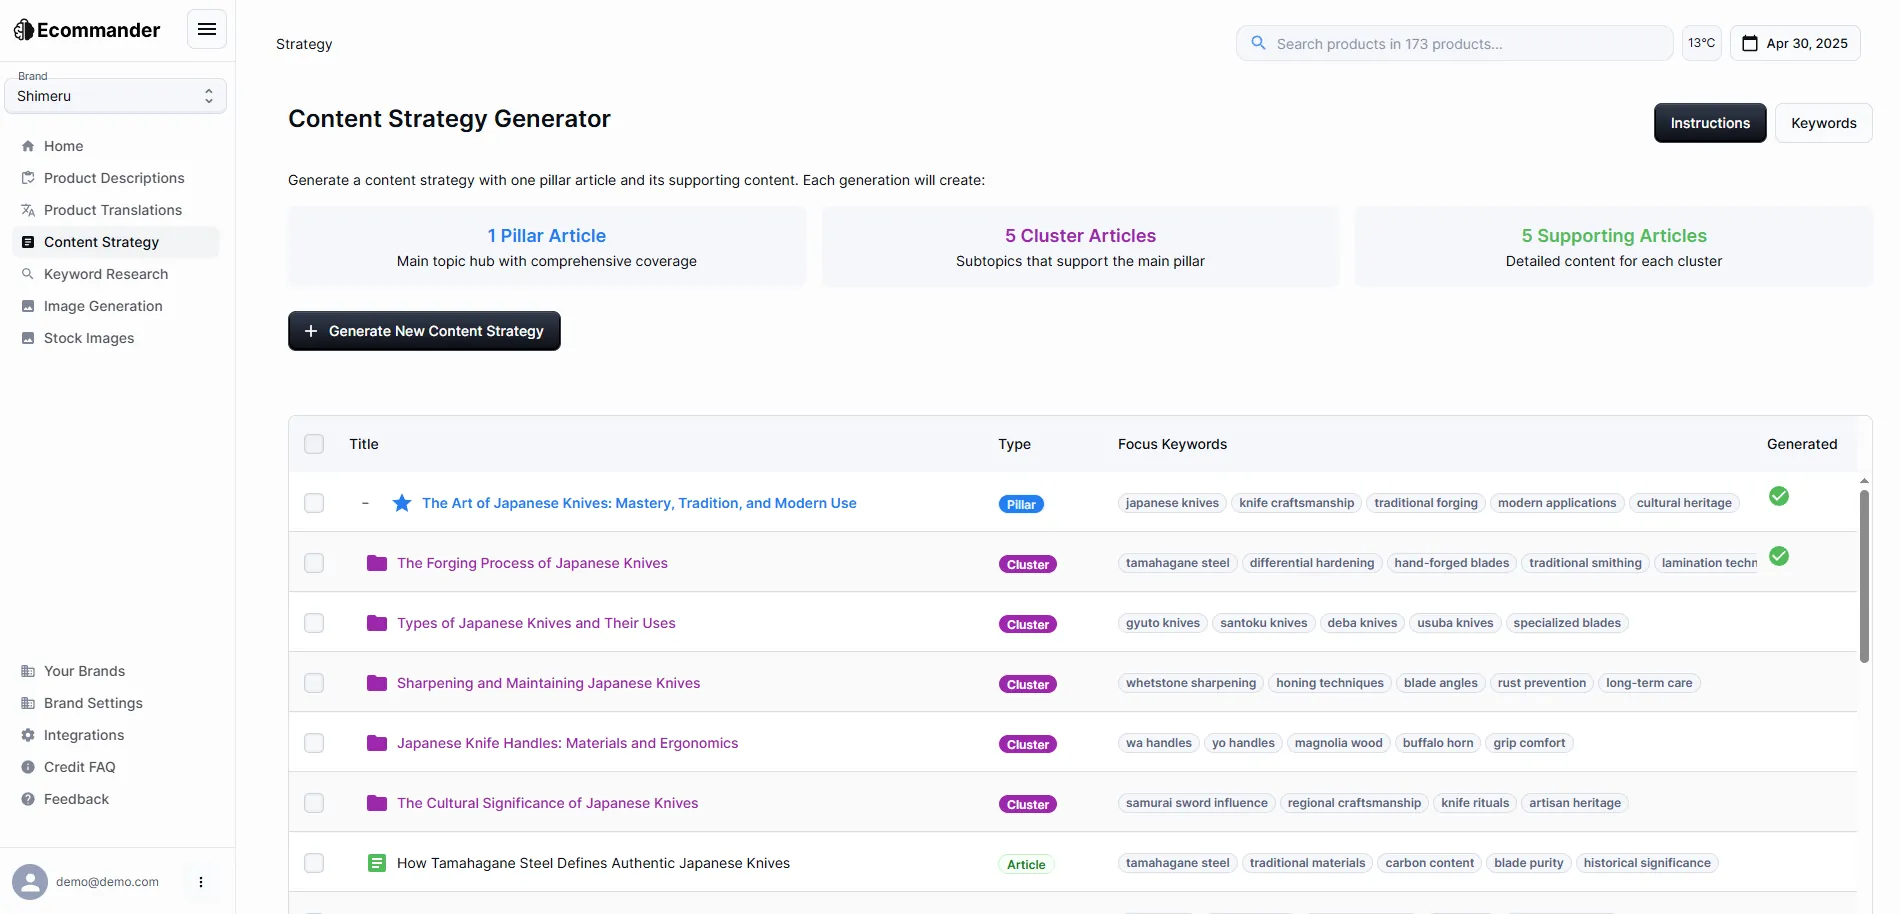Toggle the select-all checkbox in table header
1900x914 pixels.
coord(314,444)
